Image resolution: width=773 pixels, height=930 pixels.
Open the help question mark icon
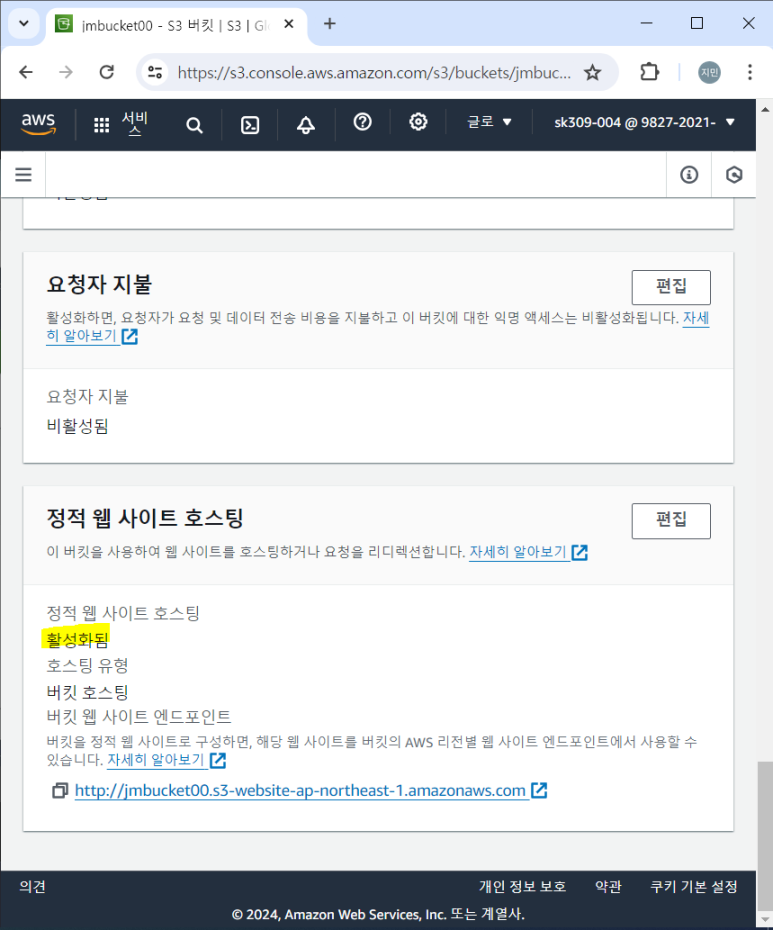point(362,122)
